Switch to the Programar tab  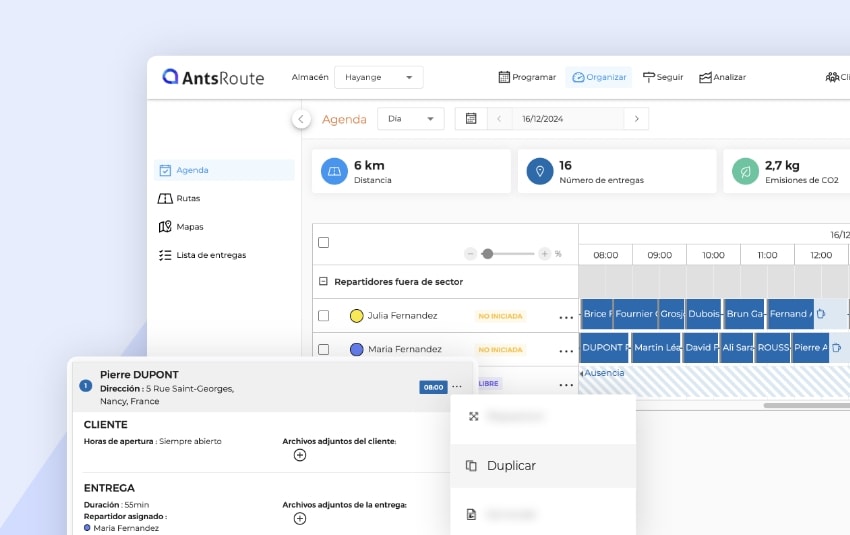tap(527, 77)
